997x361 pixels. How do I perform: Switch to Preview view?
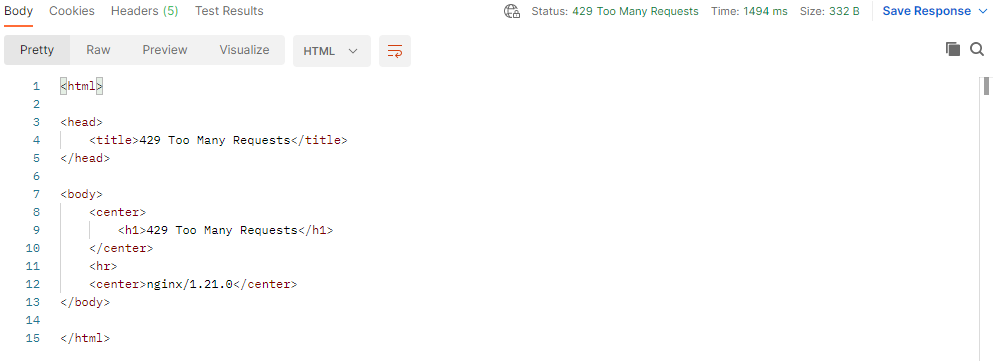tap(165, 50)
